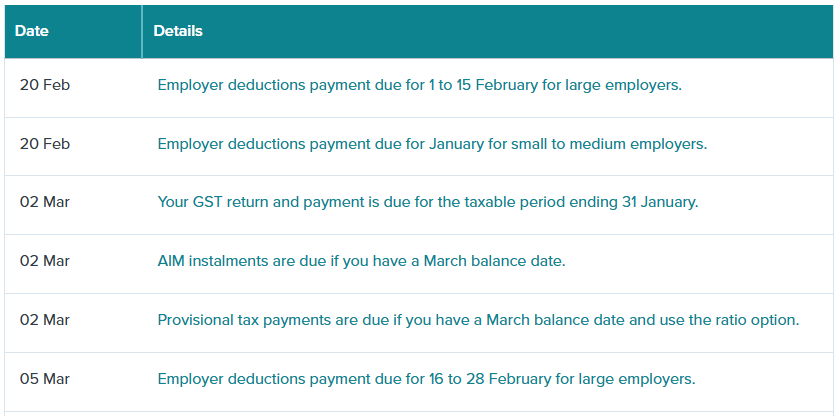Open the 1 to 15 February large employers link
Image resolution: width=839 pixels, height=416 pixels.
point(419,85)
